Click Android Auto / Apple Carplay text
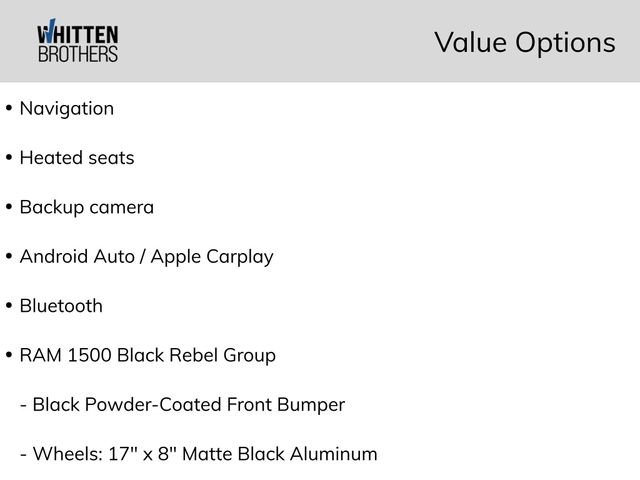 146,257
